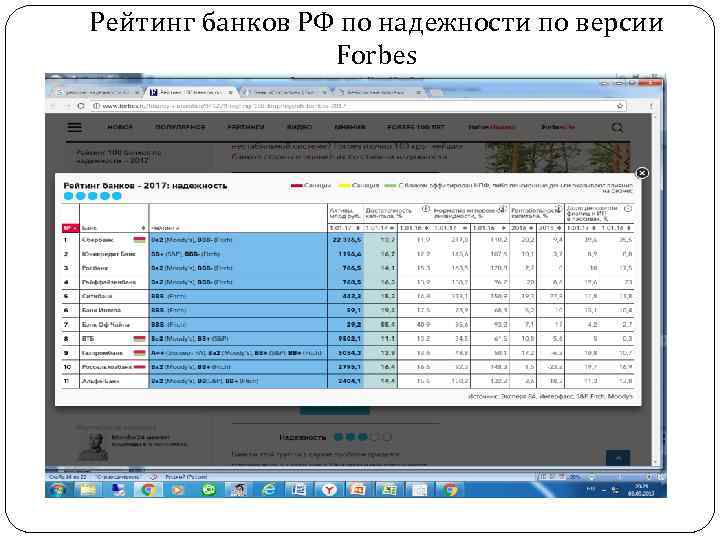Select the Райффайзенбанк row name
Screen dimensions: 720x540
tap(109, 282)
